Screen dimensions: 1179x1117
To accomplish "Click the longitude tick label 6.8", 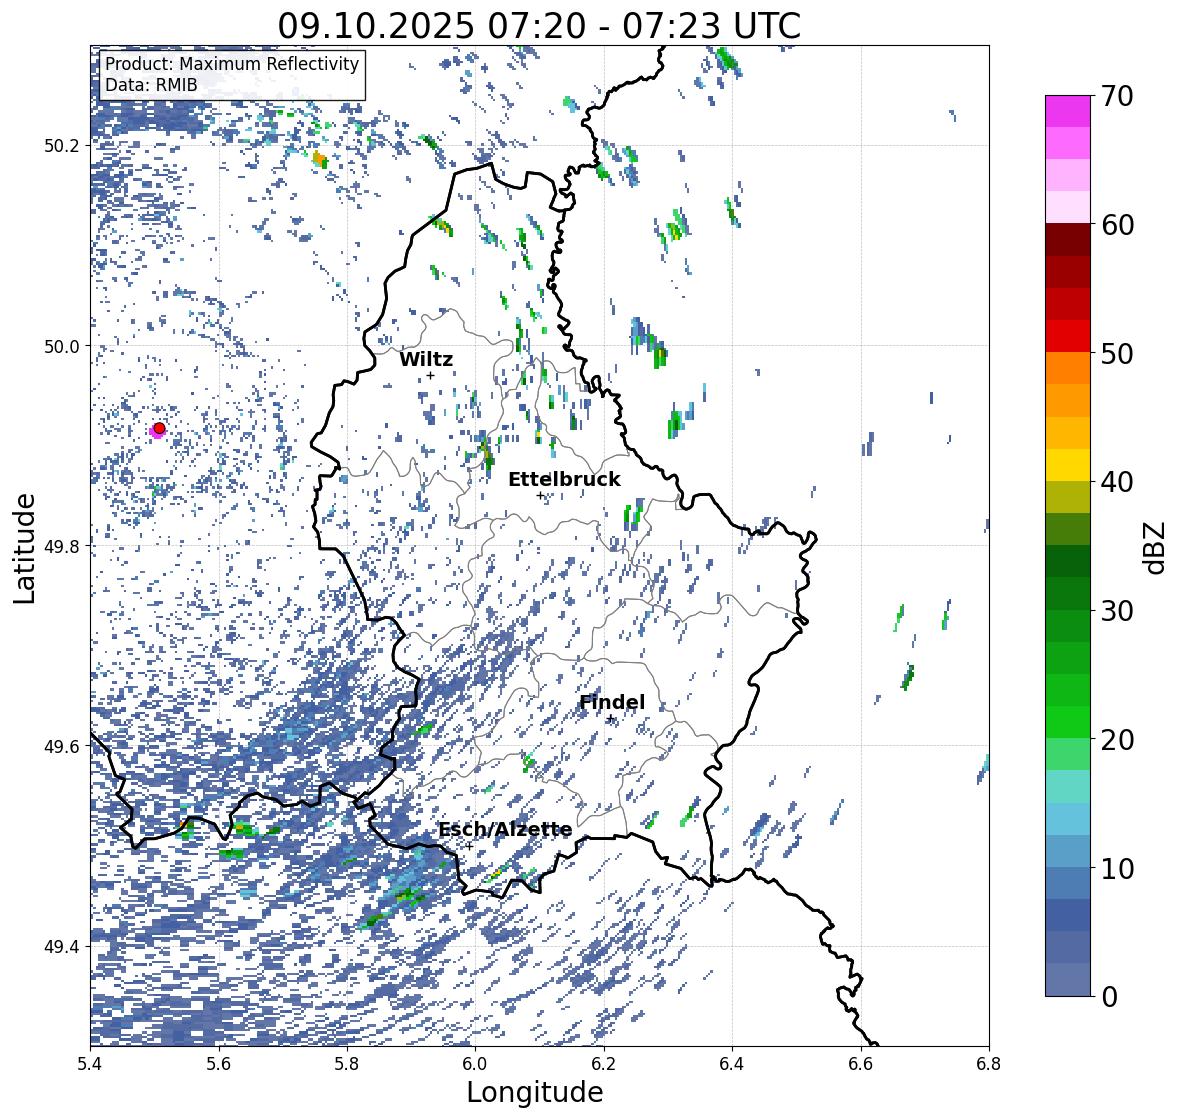I will (x=989, y=1064).
